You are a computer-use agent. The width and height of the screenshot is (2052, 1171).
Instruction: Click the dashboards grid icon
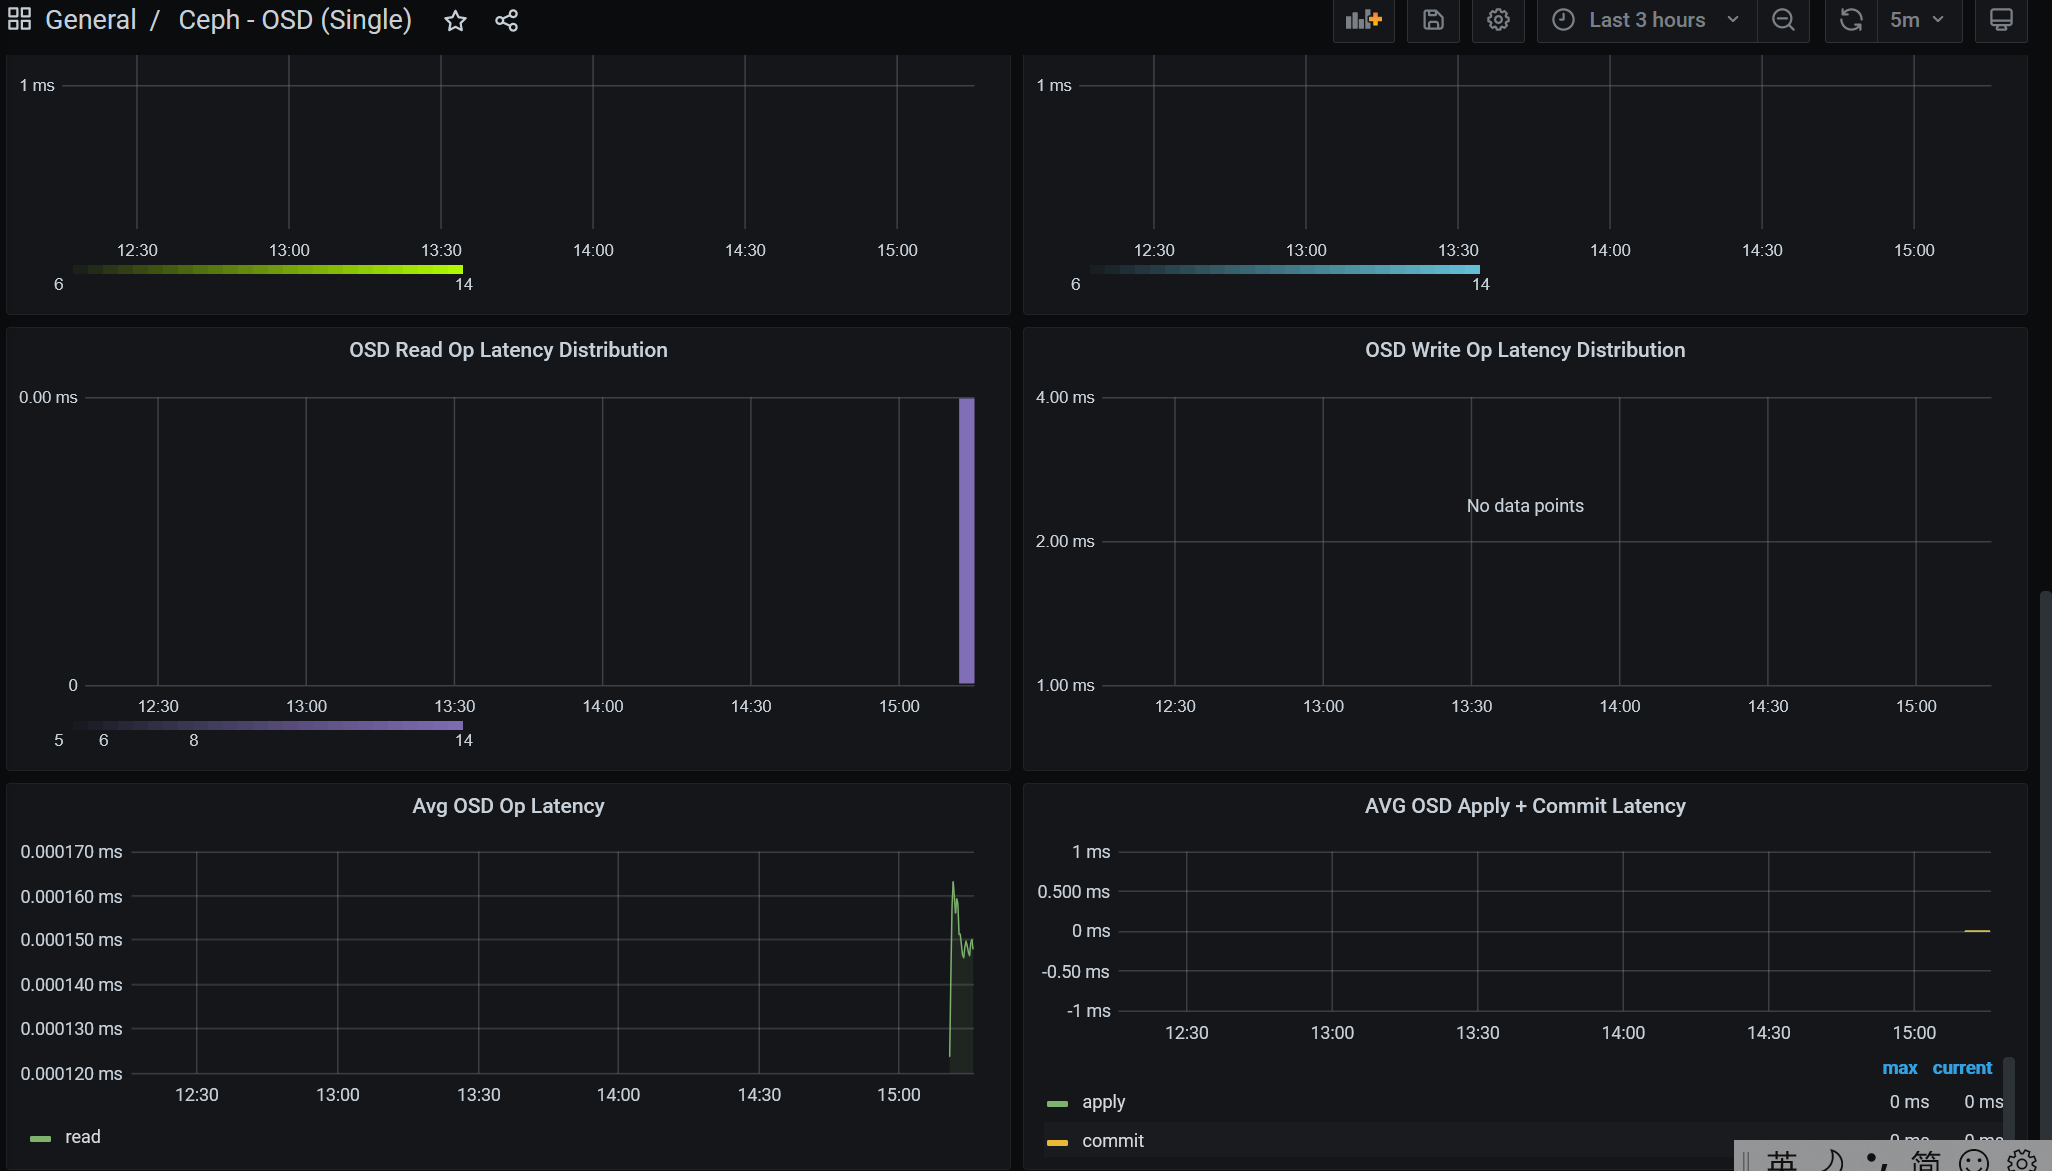tap(19, 20)
